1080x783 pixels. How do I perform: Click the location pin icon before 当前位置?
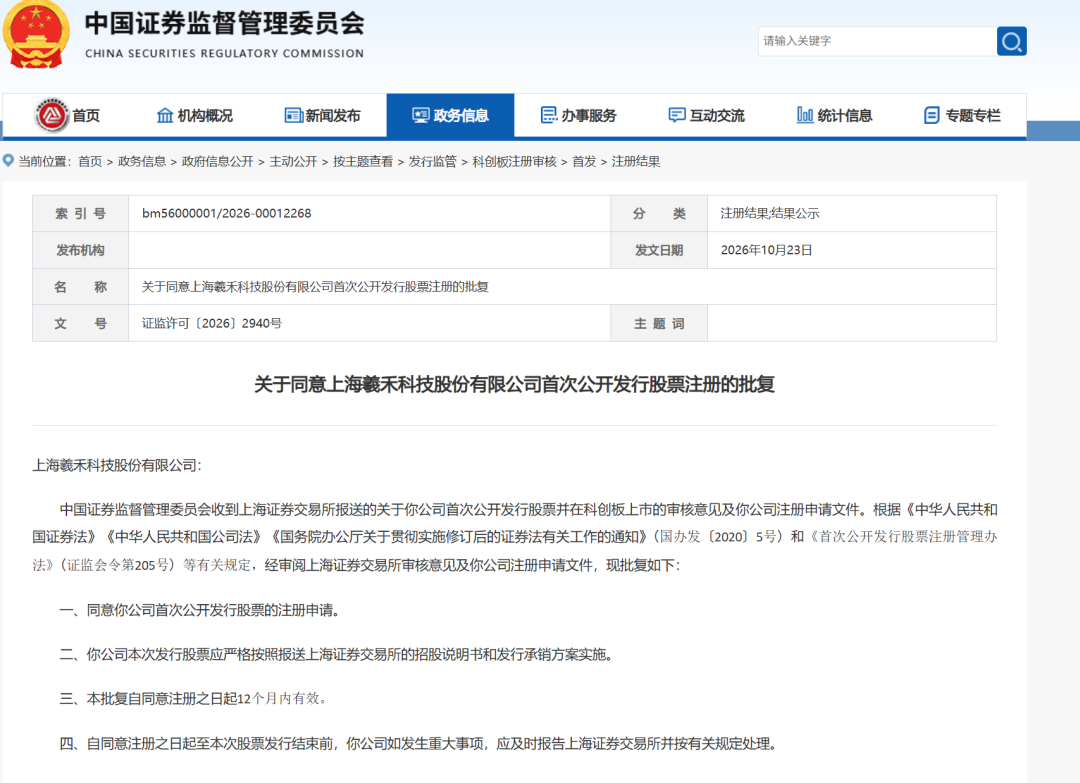(8, 160)
